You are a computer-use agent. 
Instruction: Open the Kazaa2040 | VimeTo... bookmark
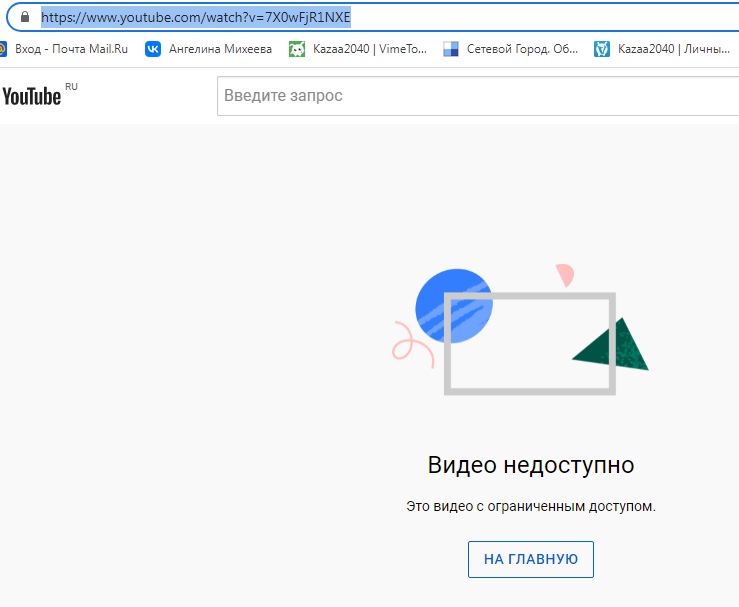(x=369, y=49)
